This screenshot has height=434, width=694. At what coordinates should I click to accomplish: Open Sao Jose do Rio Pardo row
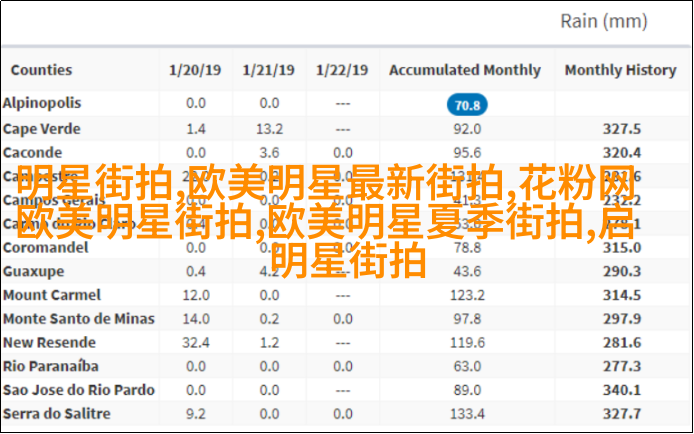[x=78, y=390]
